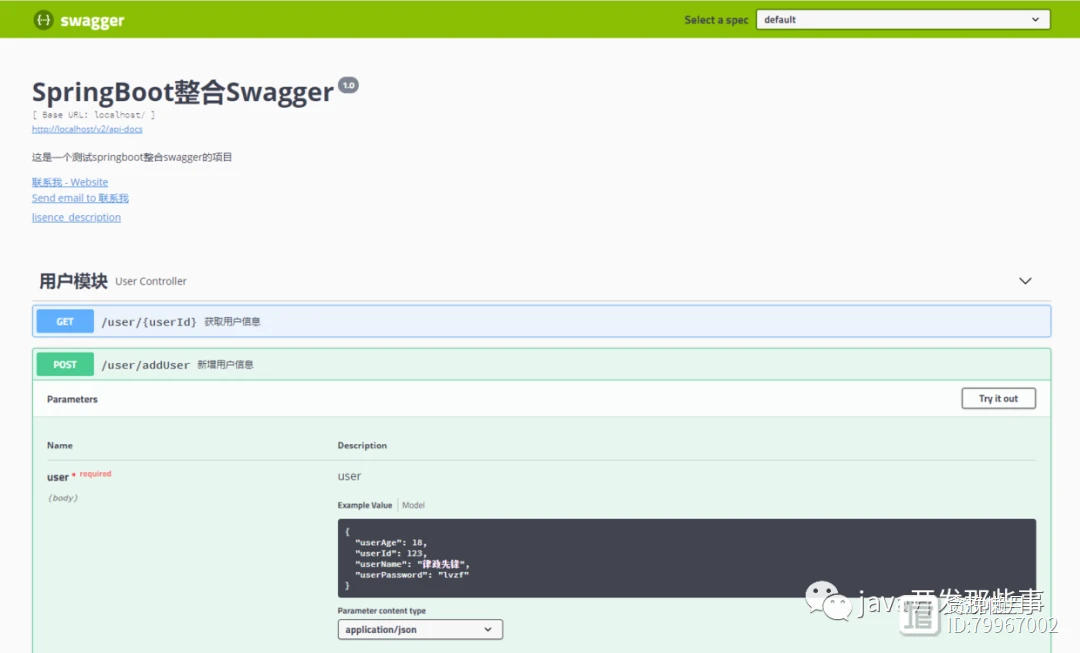Click Send email to 联系我 link
This screenshot has width=1080, height=653.
pyautogui.click(x=80, y=198)
